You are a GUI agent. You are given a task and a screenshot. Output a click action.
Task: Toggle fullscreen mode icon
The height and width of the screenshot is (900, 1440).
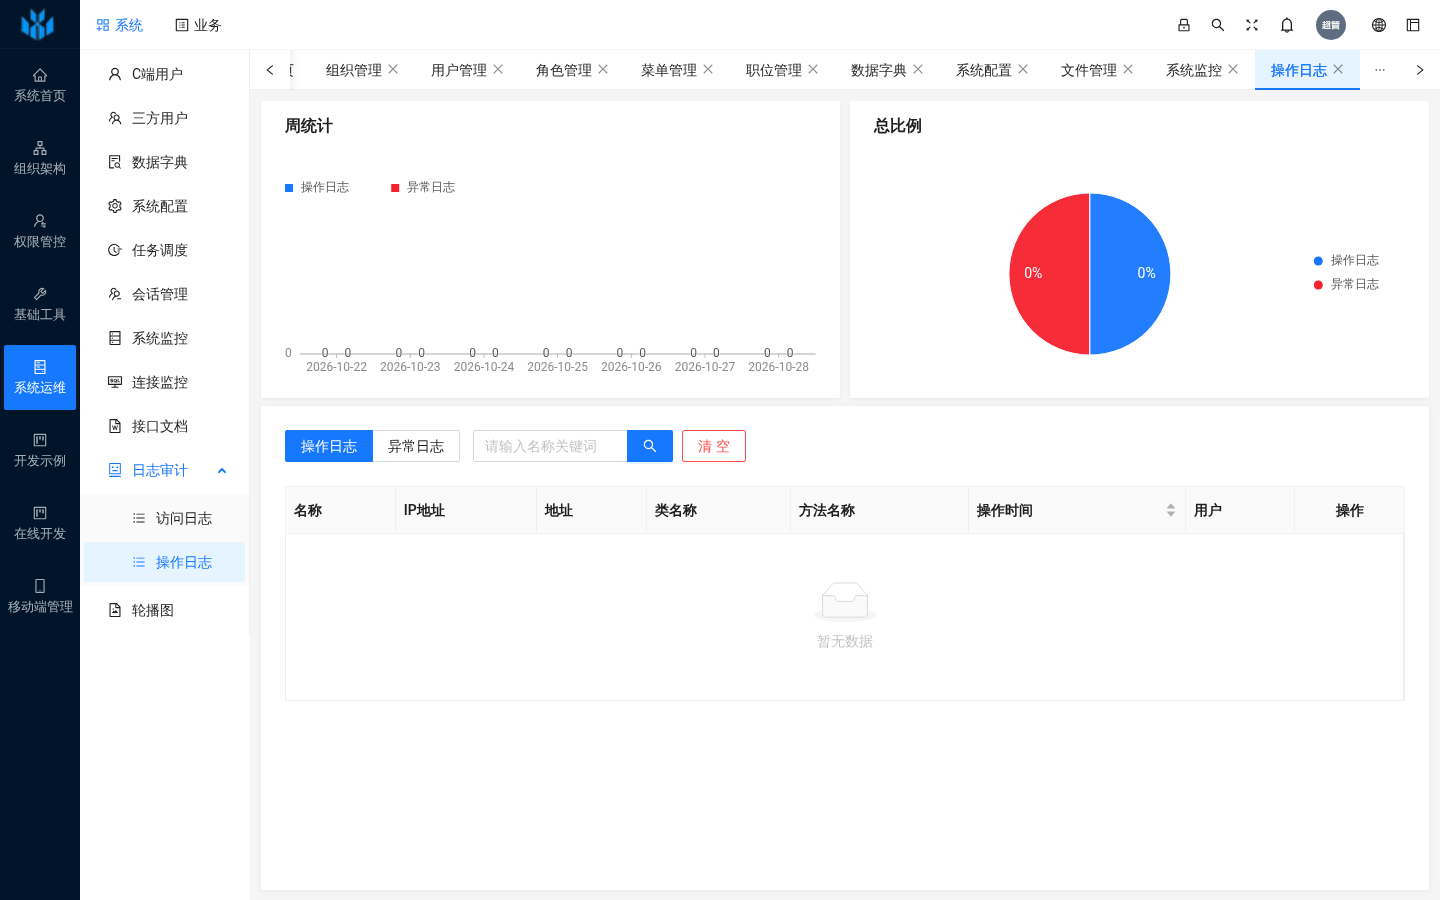[1252, 25]
